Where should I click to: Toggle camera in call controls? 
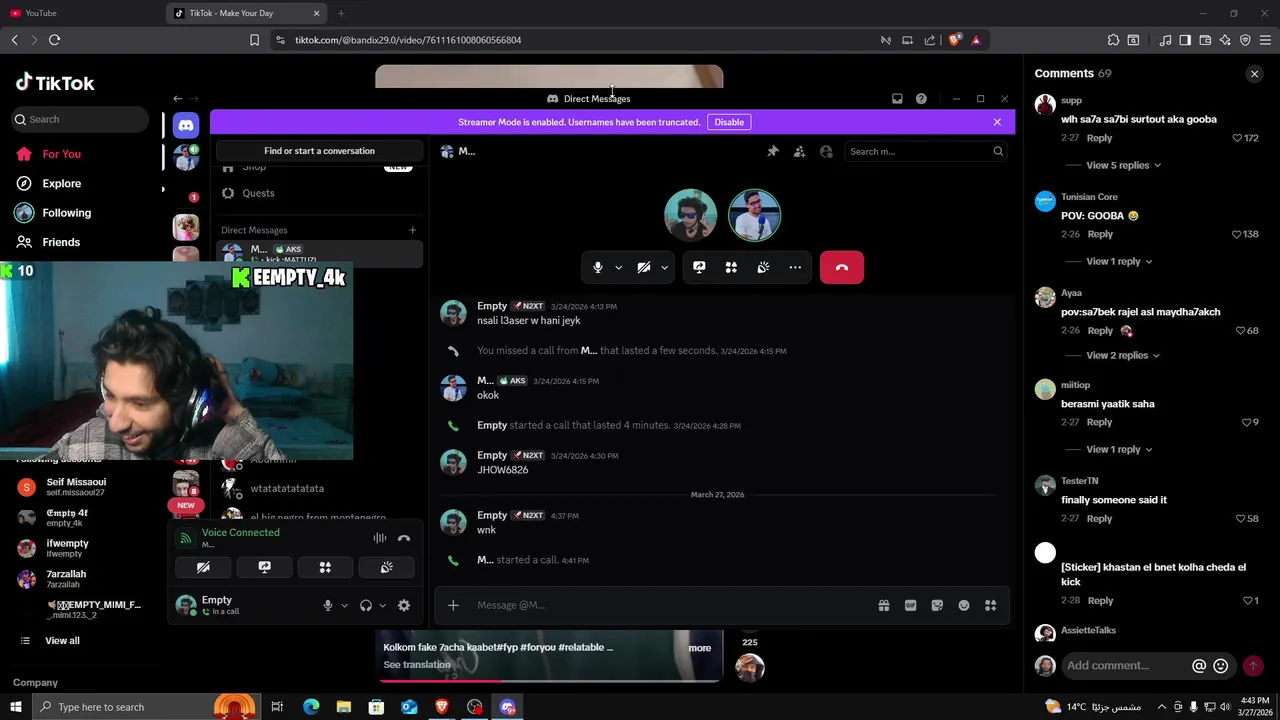click(x=644, y=267)
